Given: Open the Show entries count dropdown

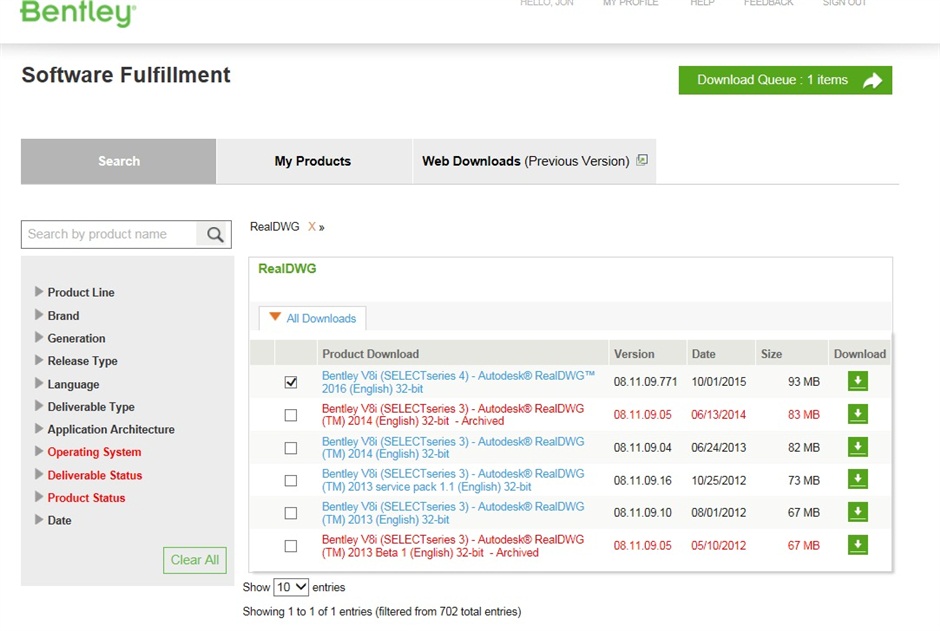Looking at the screenshot, I should click(x=291, y=587).
